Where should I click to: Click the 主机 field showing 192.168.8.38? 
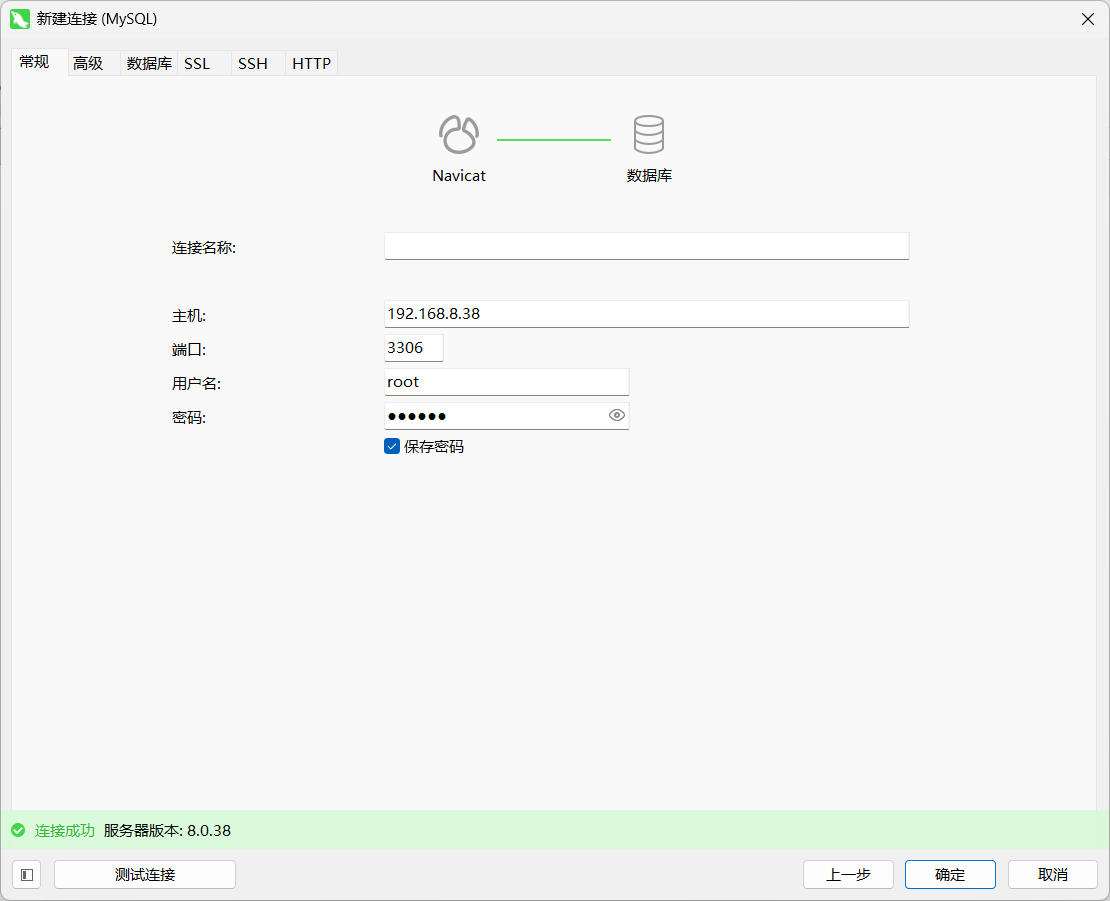click(x=646, y=314)
